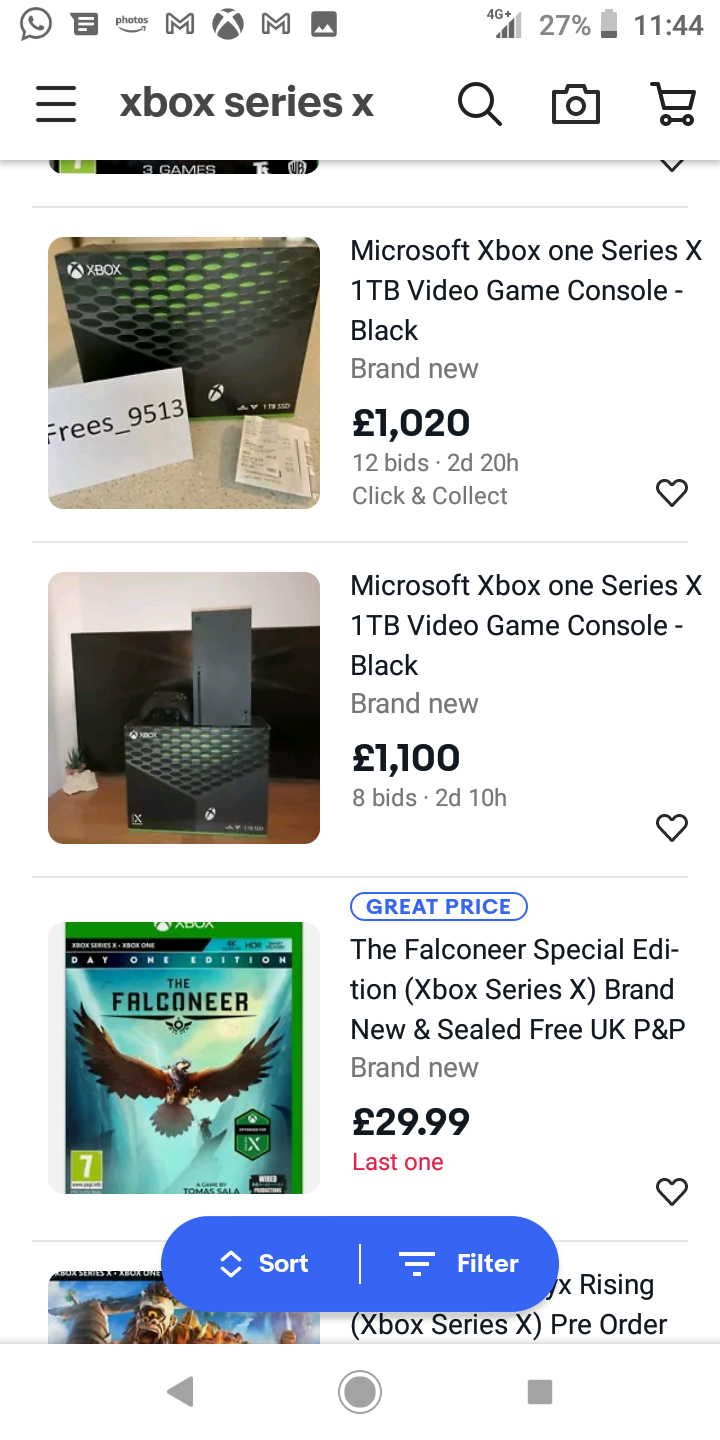
Task: Open camera image search
Action: click(x=576, y=104)
